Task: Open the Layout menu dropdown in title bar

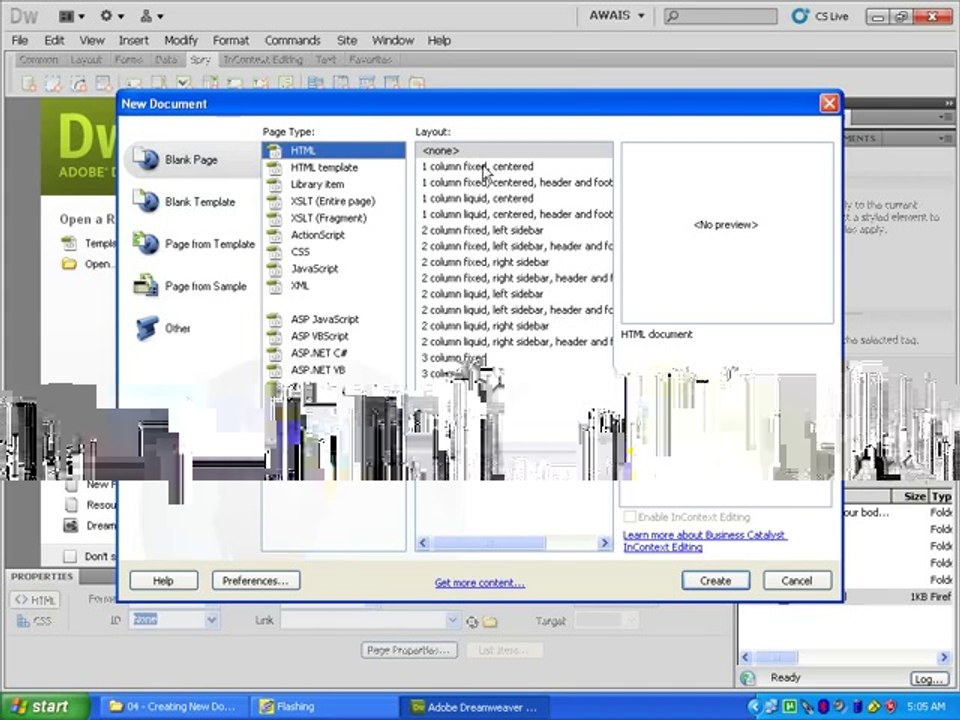Action: click(72, 17)
